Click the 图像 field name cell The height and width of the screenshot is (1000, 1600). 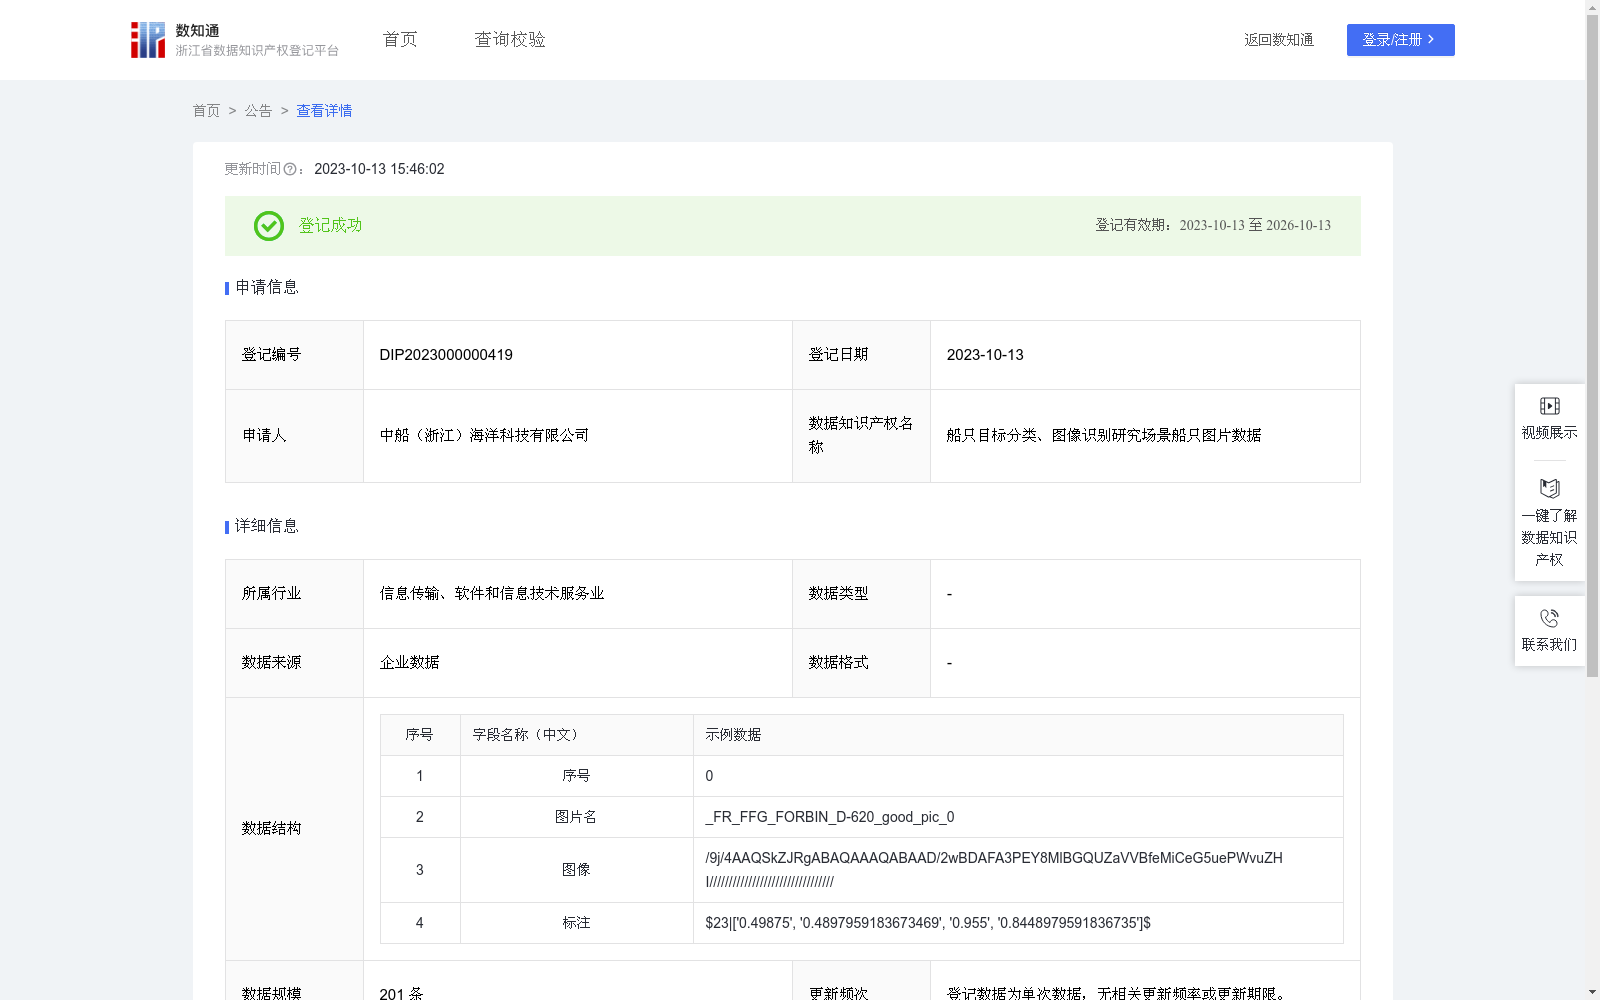[576, 870]
